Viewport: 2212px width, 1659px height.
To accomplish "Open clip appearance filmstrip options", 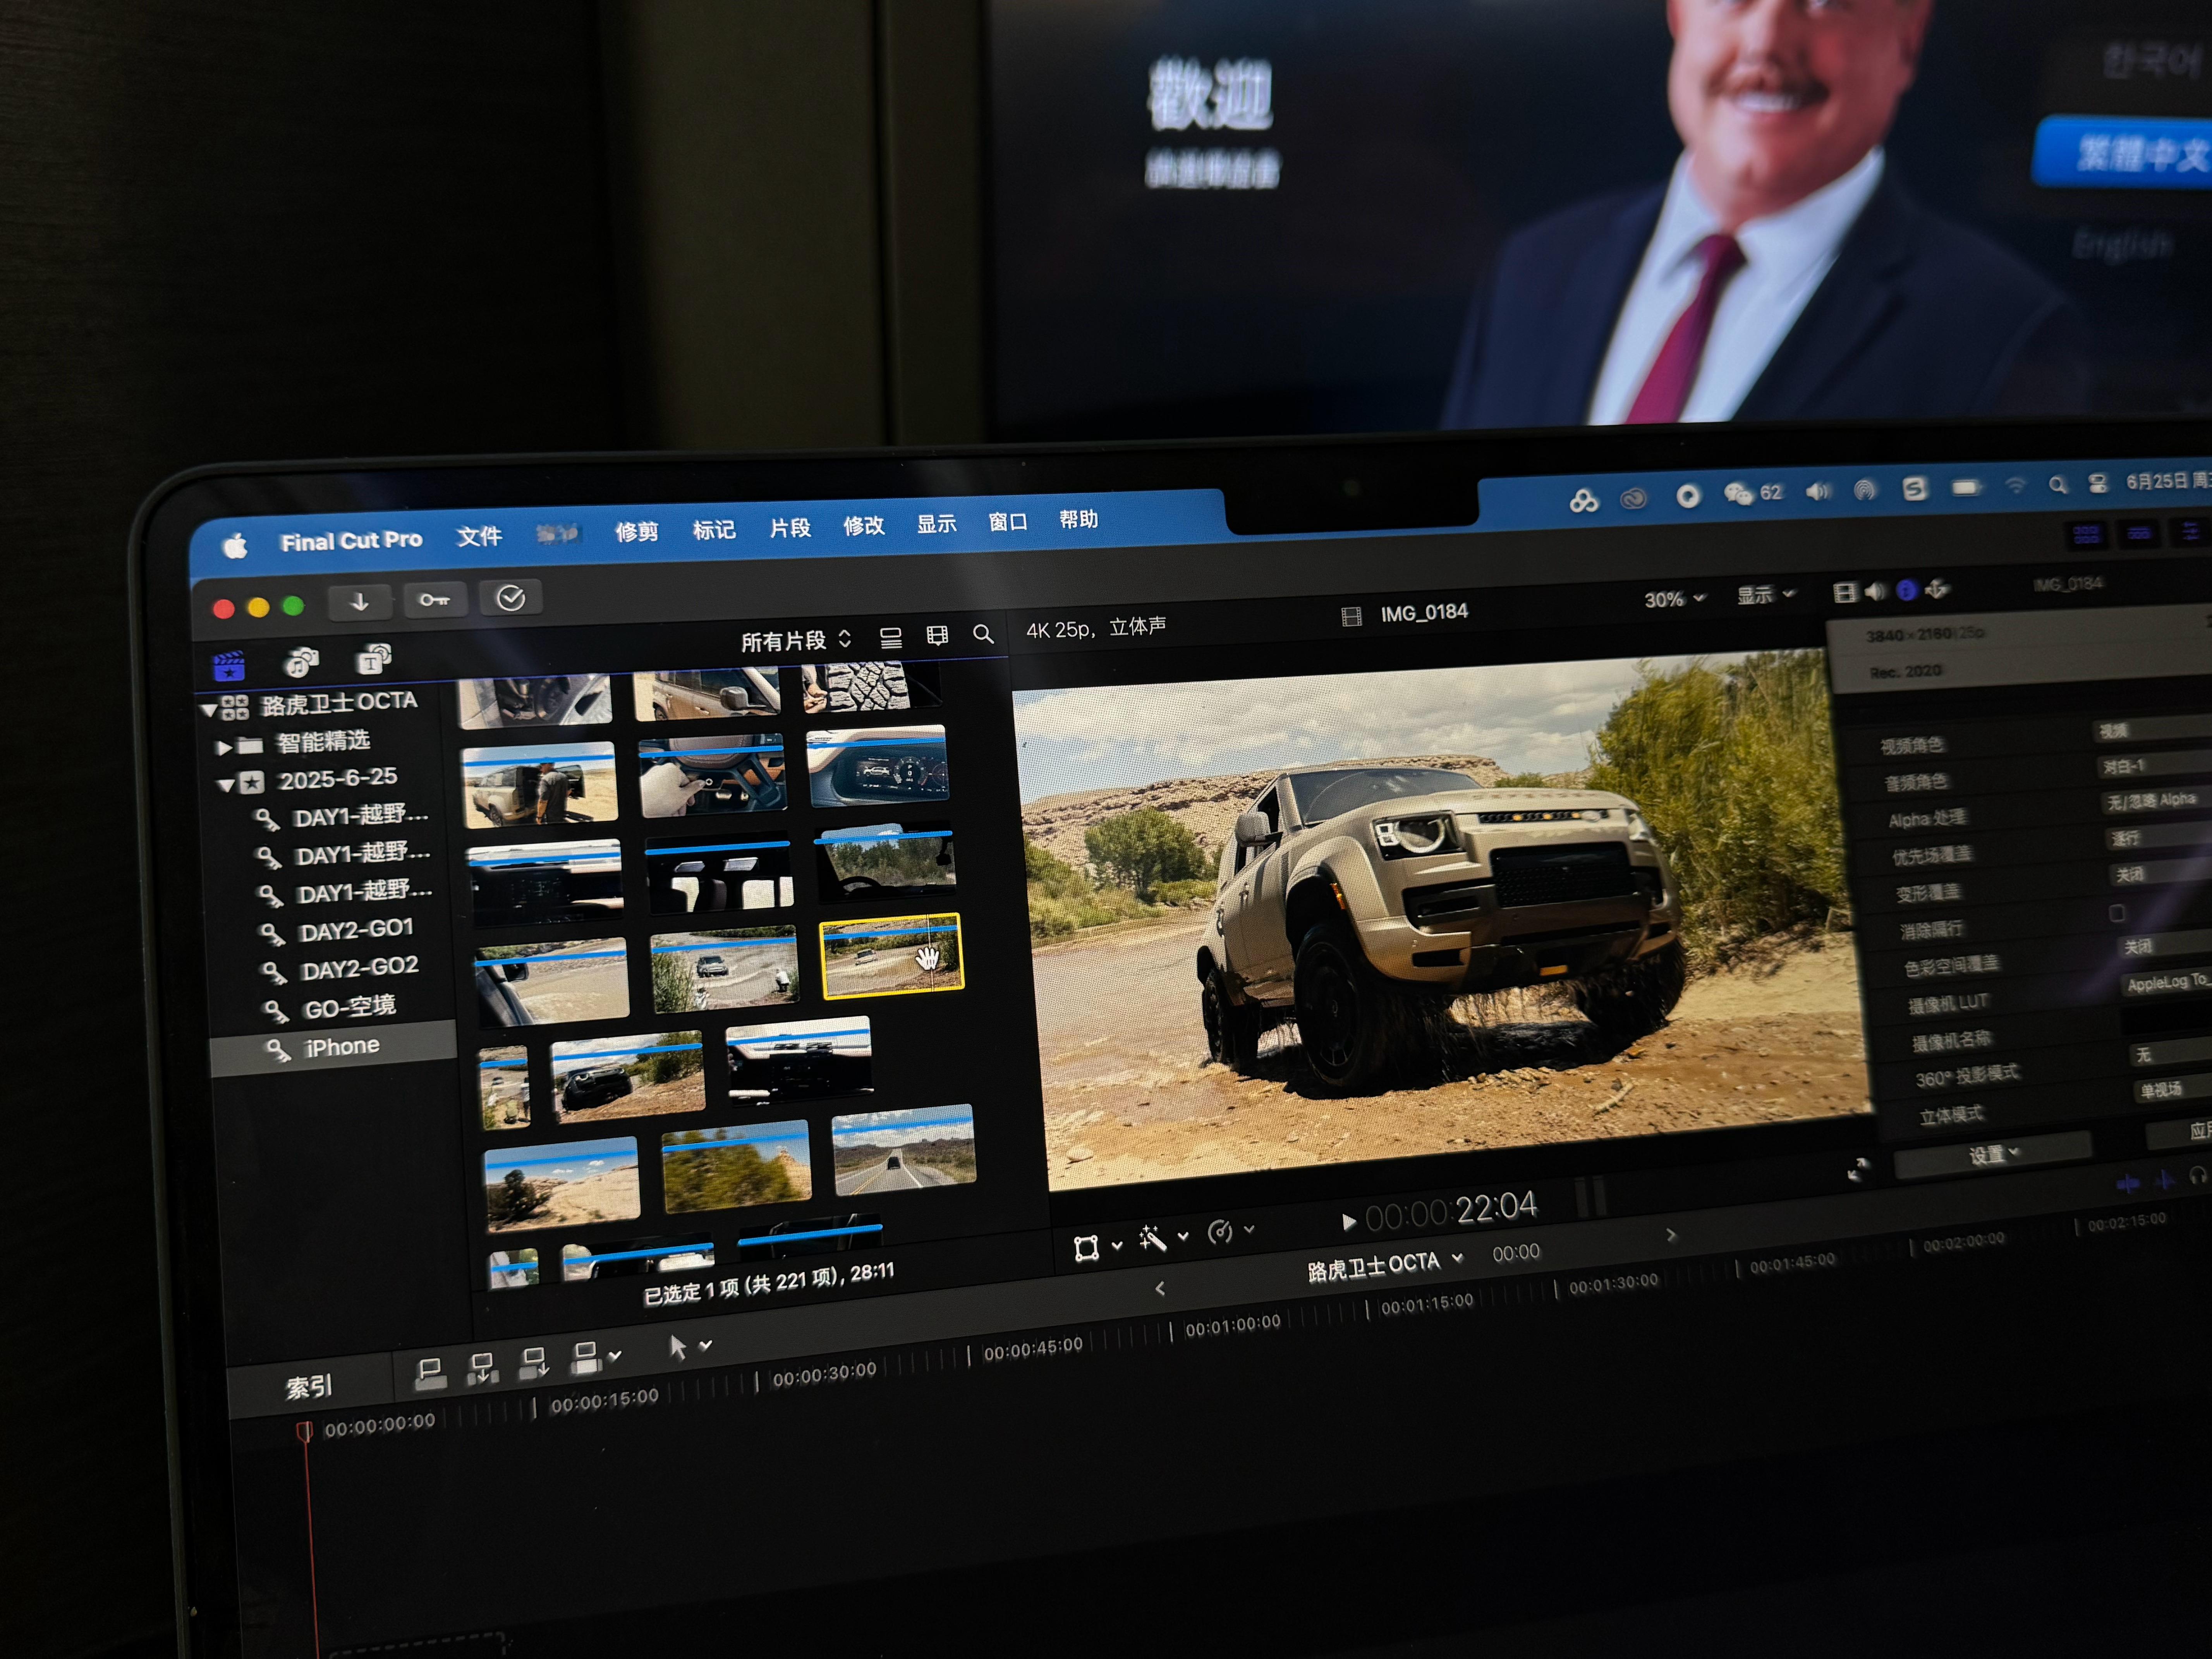I will point(937,636).
